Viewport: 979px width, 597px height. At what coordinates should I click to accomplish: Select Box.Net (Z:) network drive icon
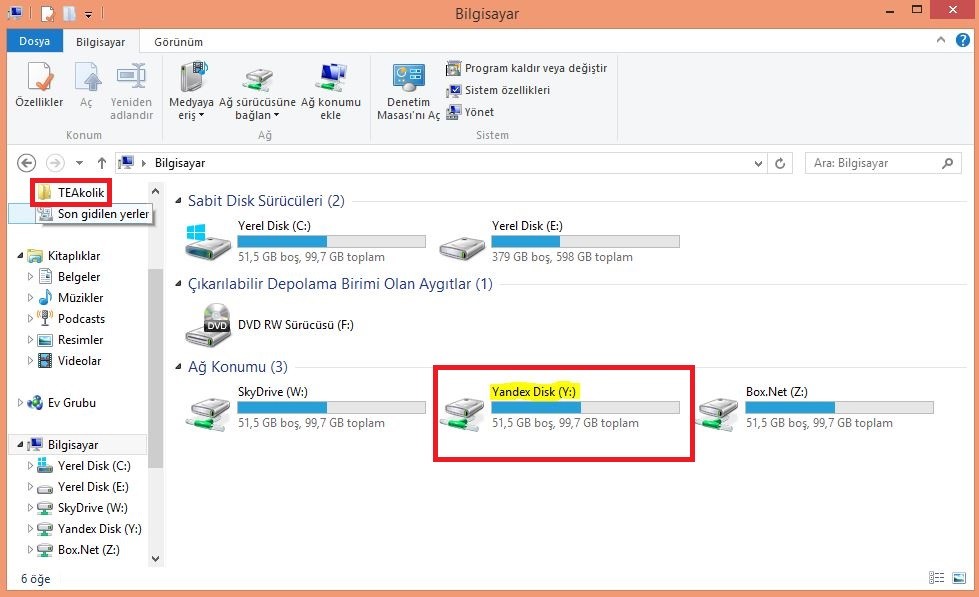click(x=717, y=413)
